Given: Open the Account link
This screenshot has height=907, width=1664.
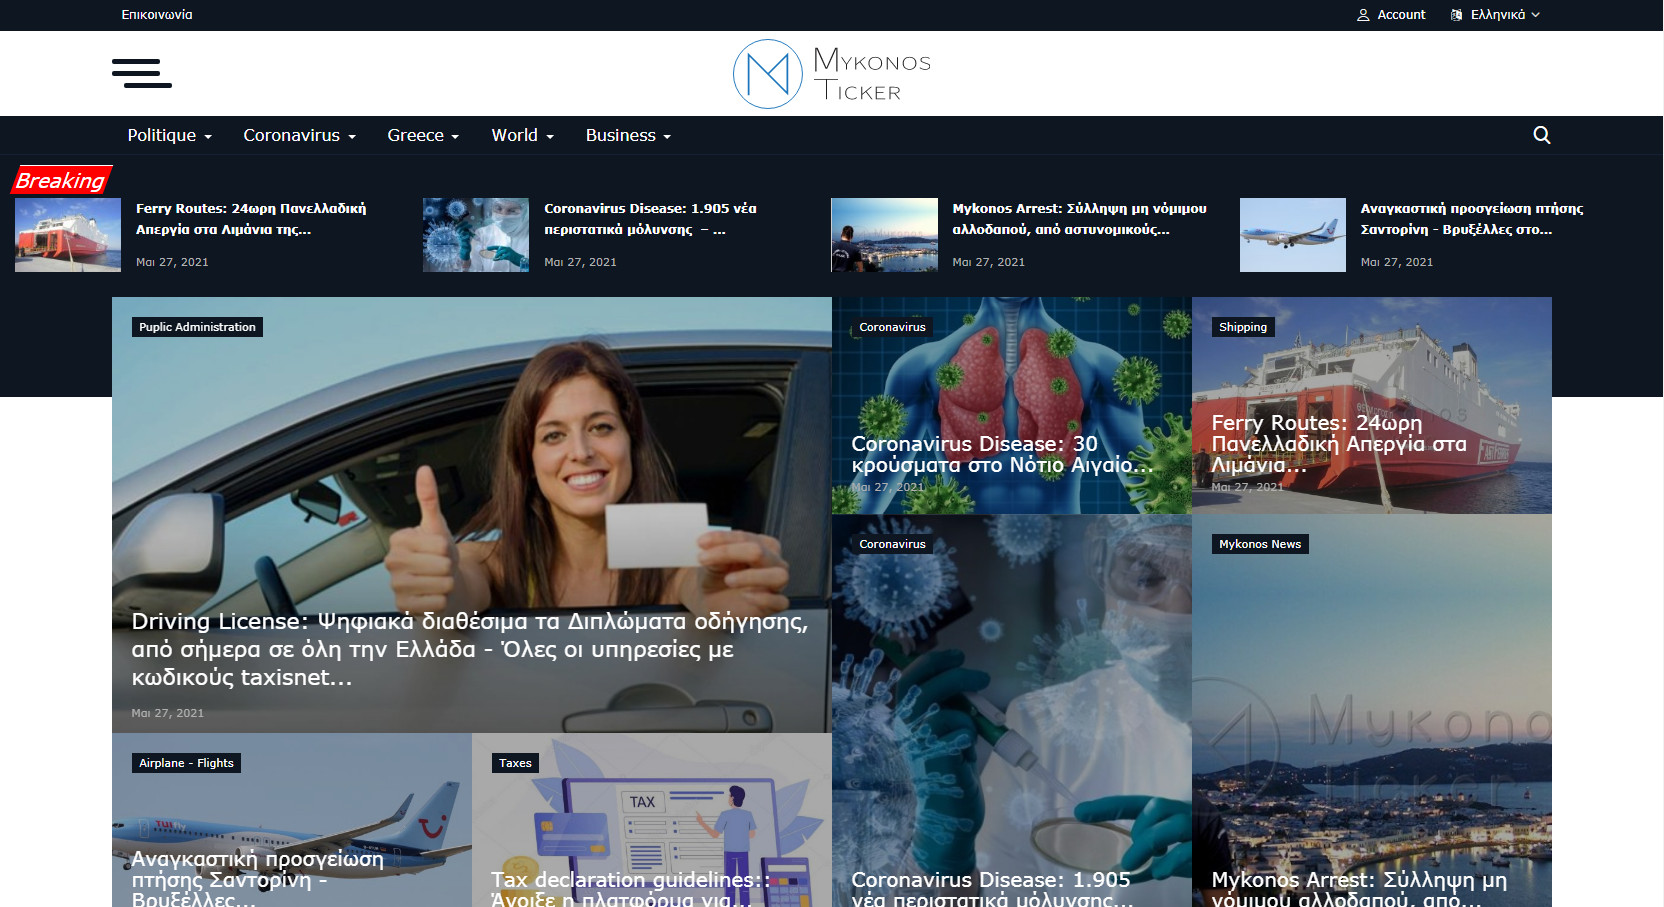Looking at the screenshot, I should point(1401,15).
